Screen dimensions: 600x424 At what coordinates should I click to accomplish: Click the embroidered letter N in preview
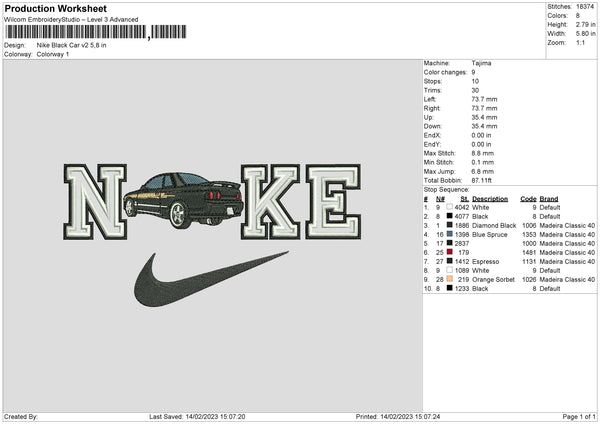coord(95,202)
